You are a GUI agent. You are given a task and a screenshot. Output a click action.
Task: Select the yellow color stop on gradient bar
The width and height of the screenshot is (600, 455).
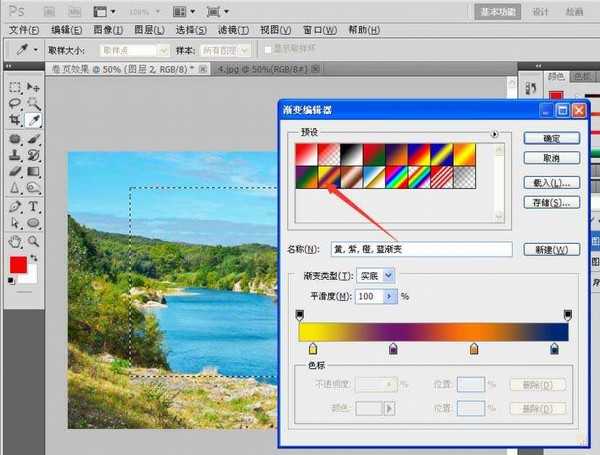(313, 348)
